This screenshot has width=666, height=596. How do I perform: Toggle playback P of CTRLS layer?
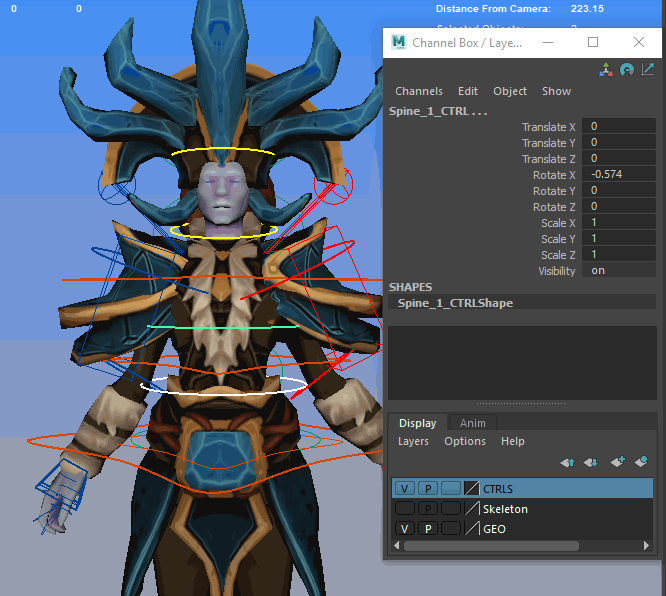(428, 489)
